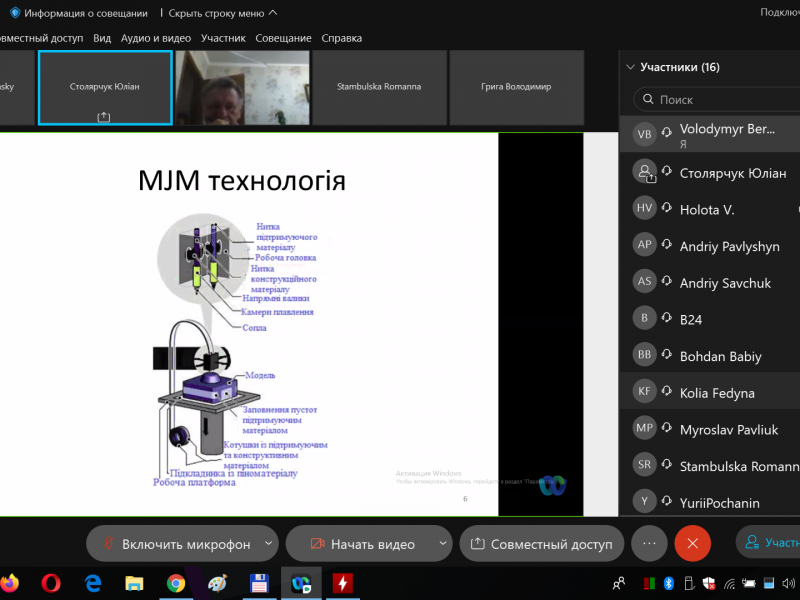
Task: Click the Совместный доступ share button
Action: tap(541, 544)
